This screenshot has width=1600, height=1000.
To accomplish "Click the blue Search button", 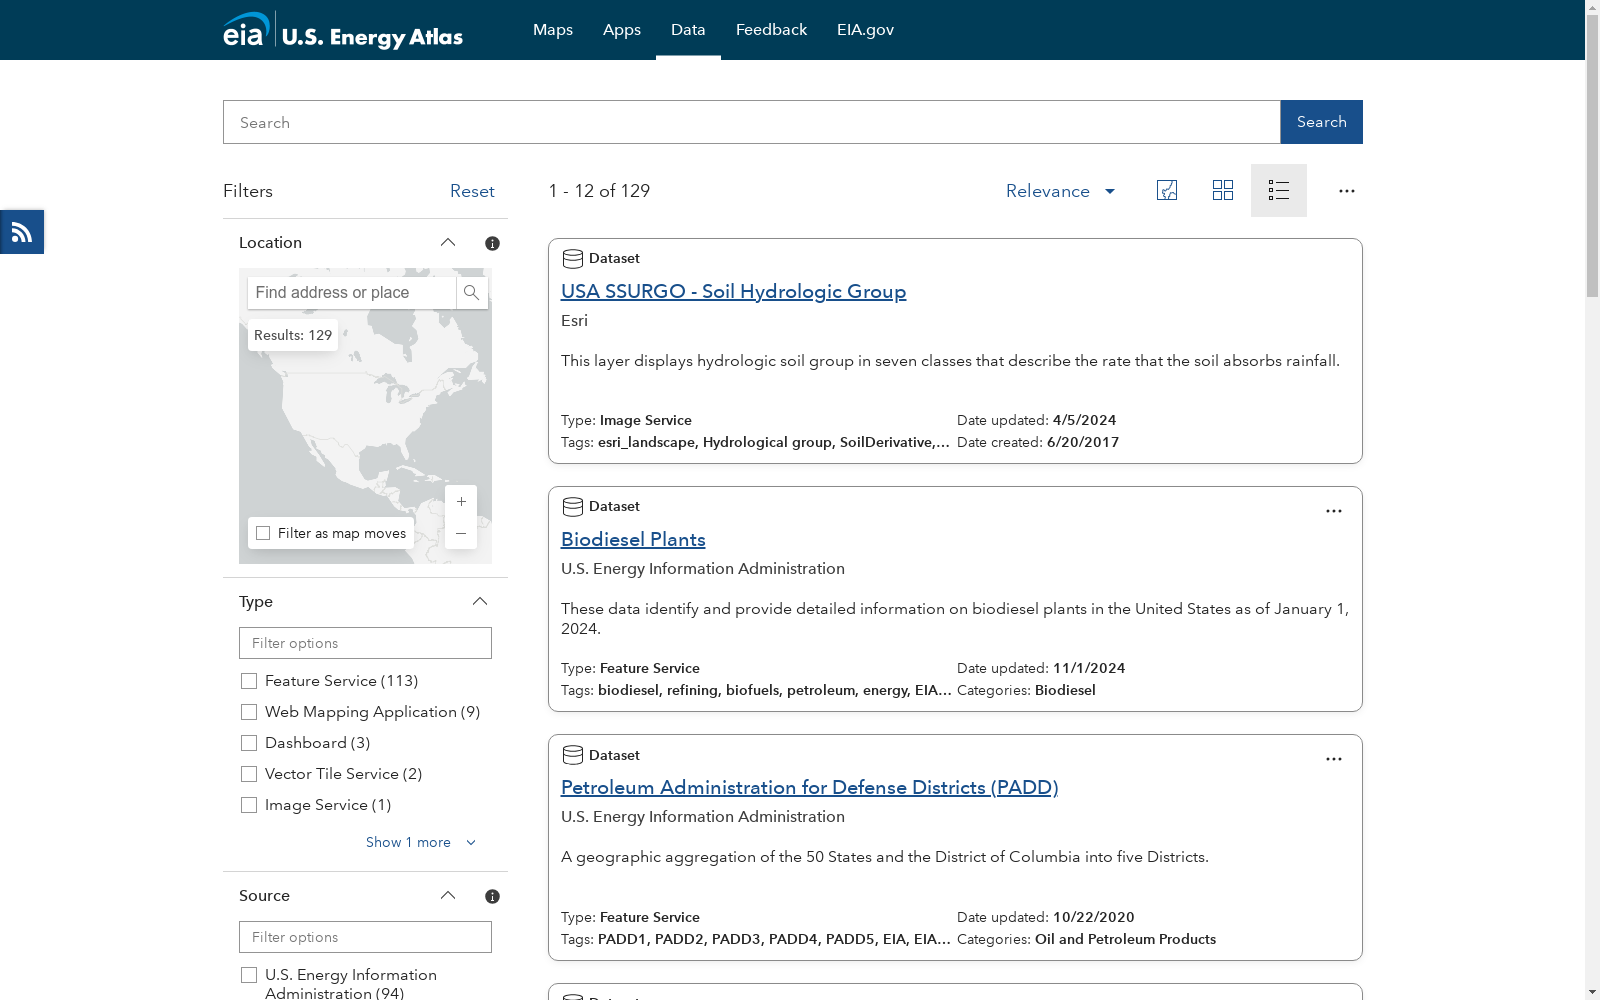I will click(x=1321, y=122).
